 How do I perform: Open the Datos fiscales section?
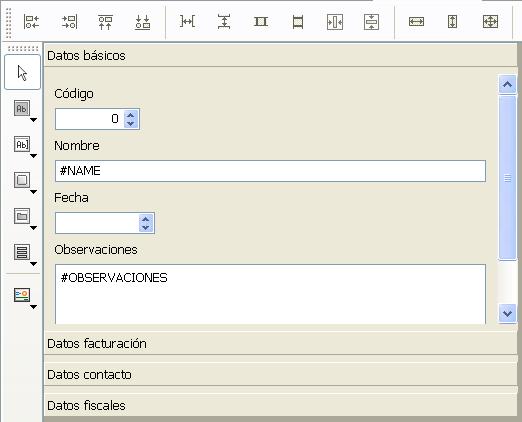(x=280, y=405)
